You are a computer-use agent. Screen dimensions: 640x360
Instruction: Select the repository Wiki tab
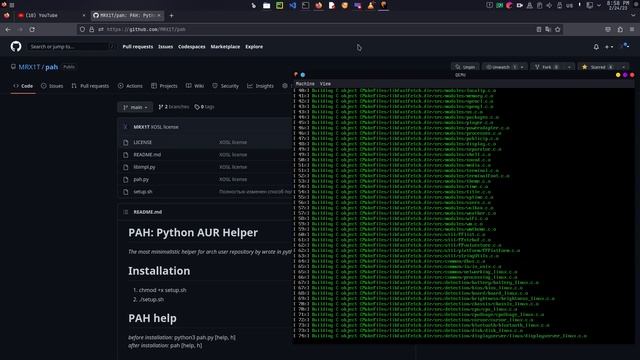(x=195, y=86)
